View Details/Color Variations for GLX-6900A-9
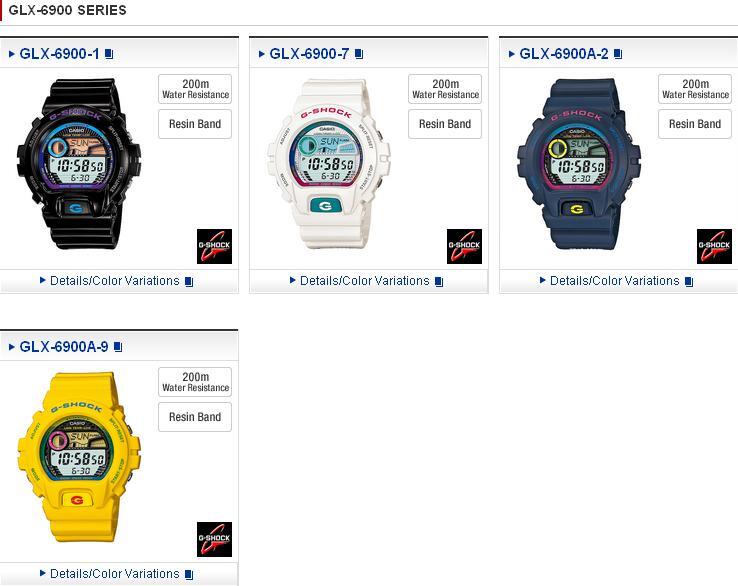This screenshot has width=738, height=586. [x=115, y=574]
